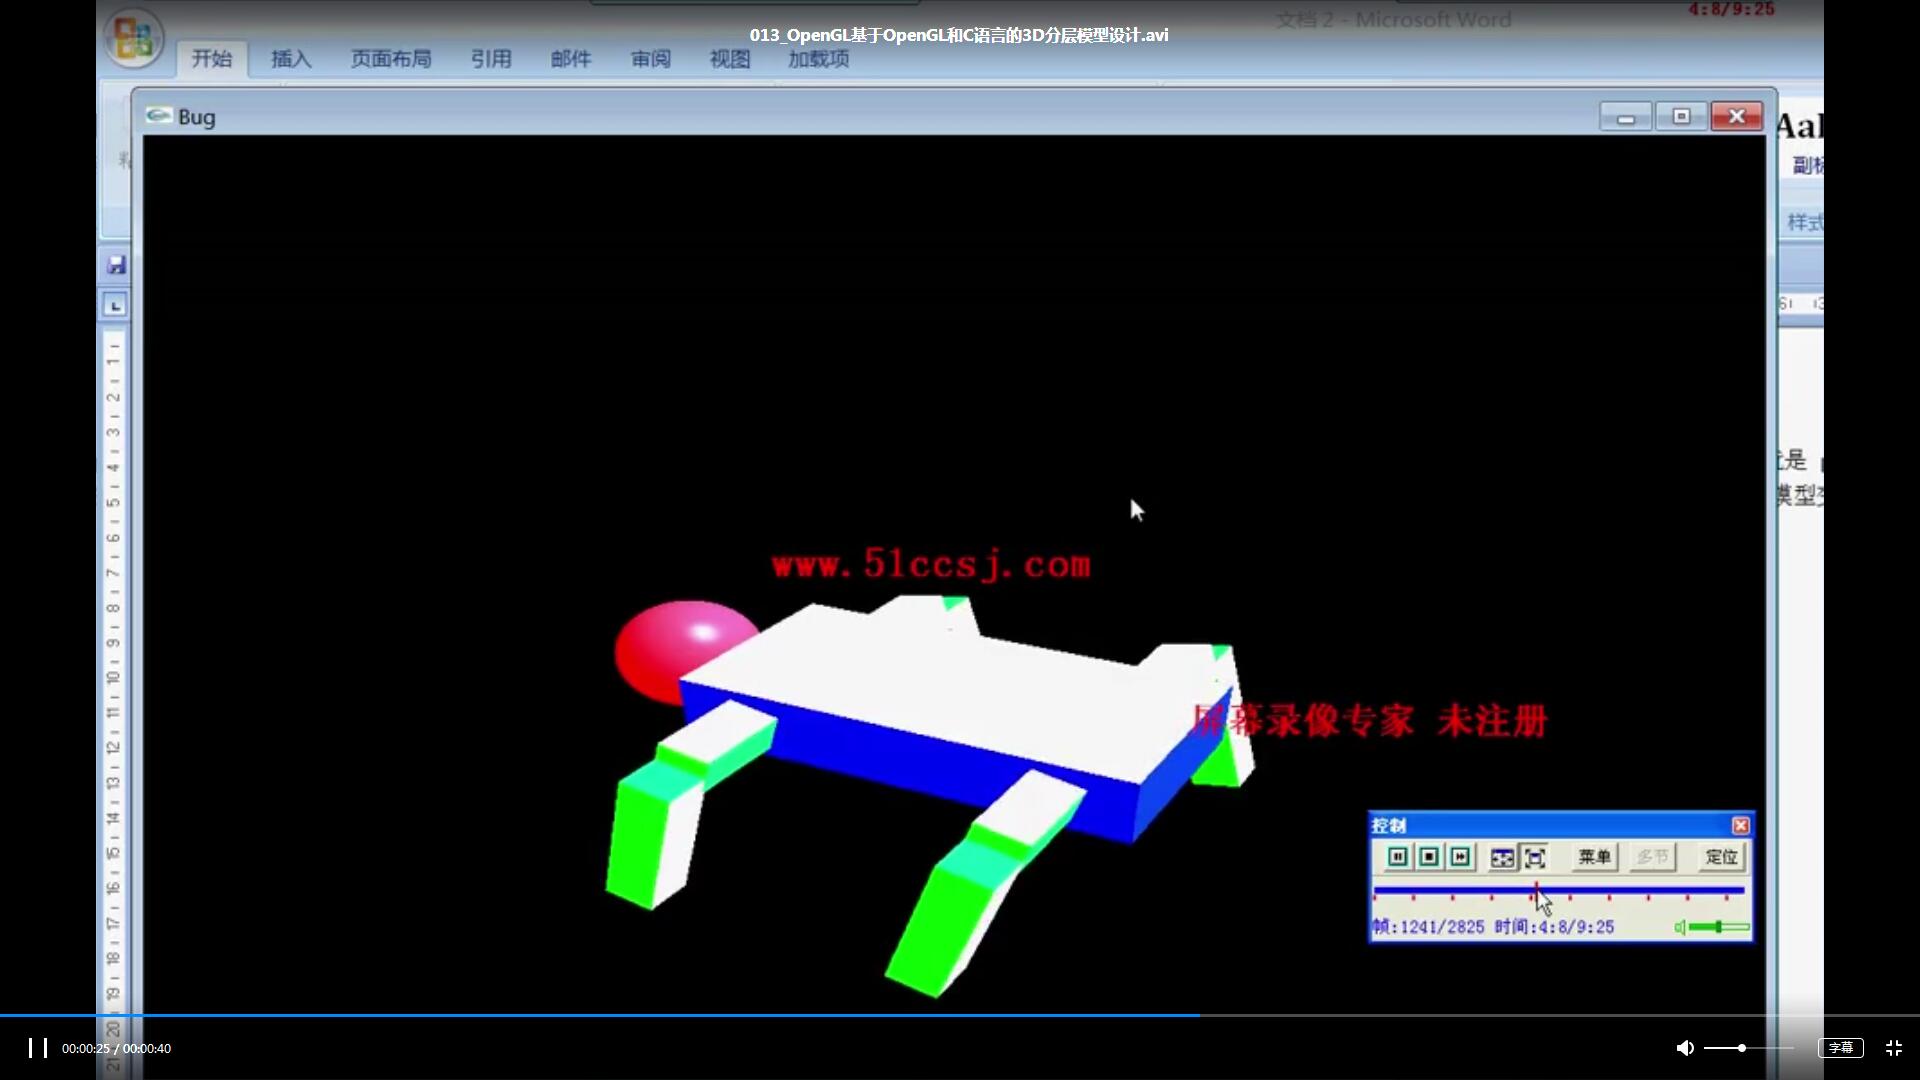Minimize the Bug window
Screen dimensions: 1920x1080
click(1625, 117)
